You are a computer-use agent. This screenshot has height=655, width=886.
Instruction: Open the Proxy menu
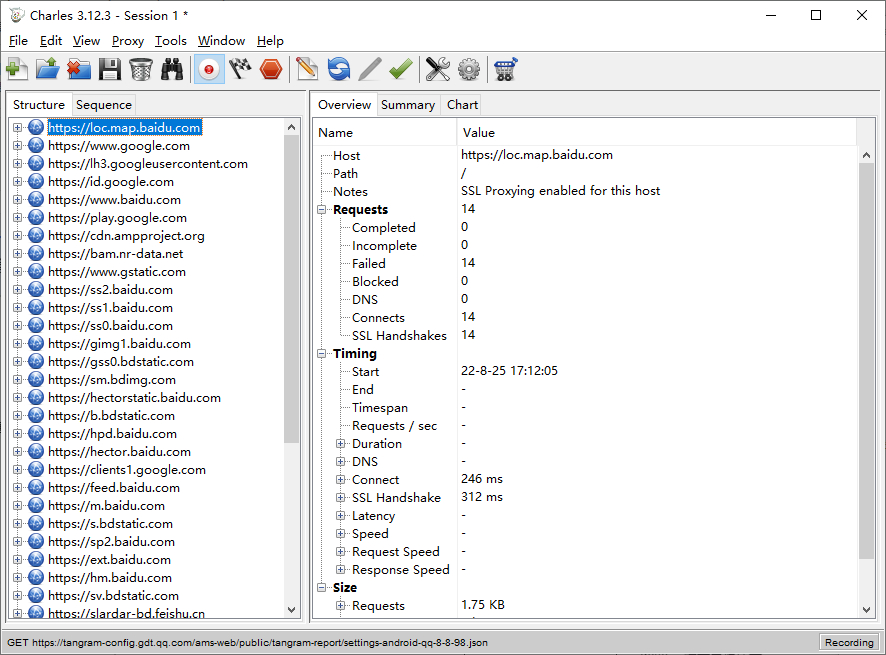[x=127, y=41]
